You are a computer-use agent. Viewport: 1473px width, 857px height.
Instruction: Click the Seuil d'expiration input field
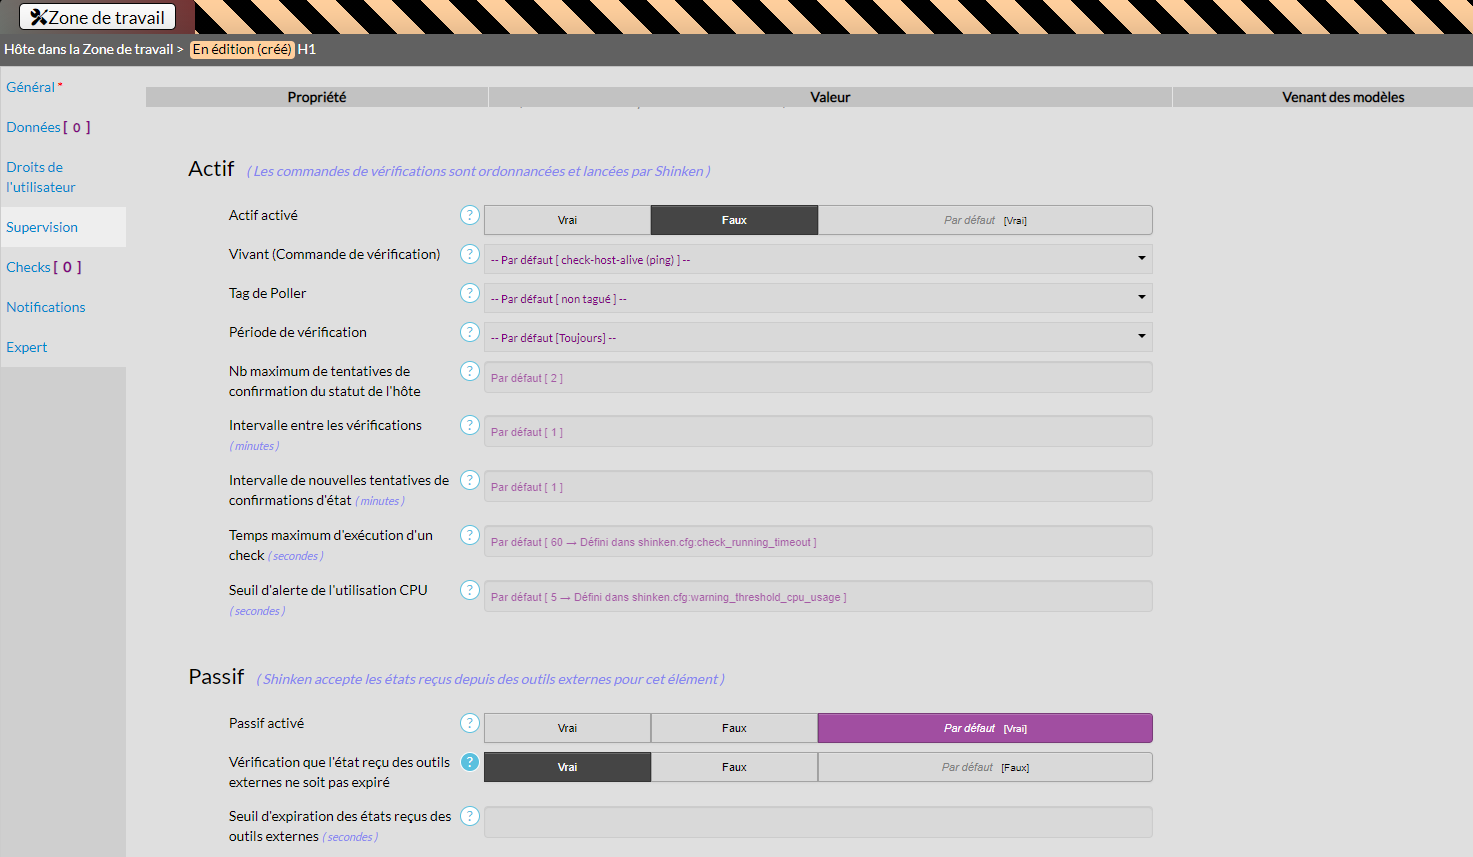[x=817, y=822]
